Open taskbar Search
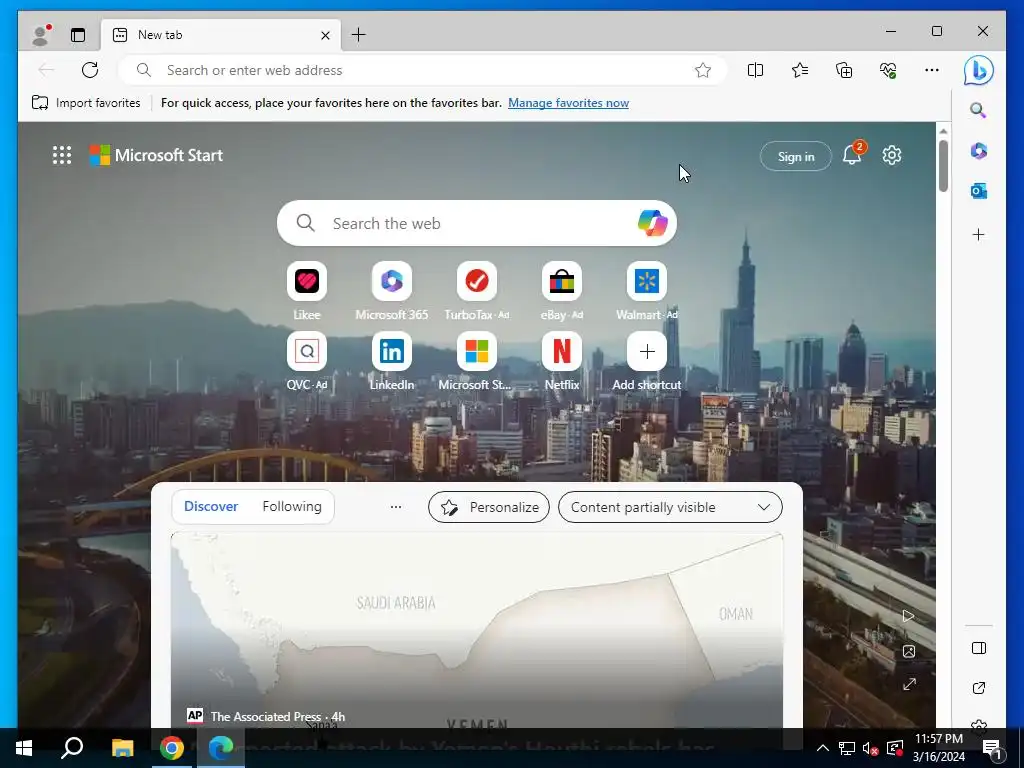Viewport: 1024px width, 768px height. pos(72,748)
